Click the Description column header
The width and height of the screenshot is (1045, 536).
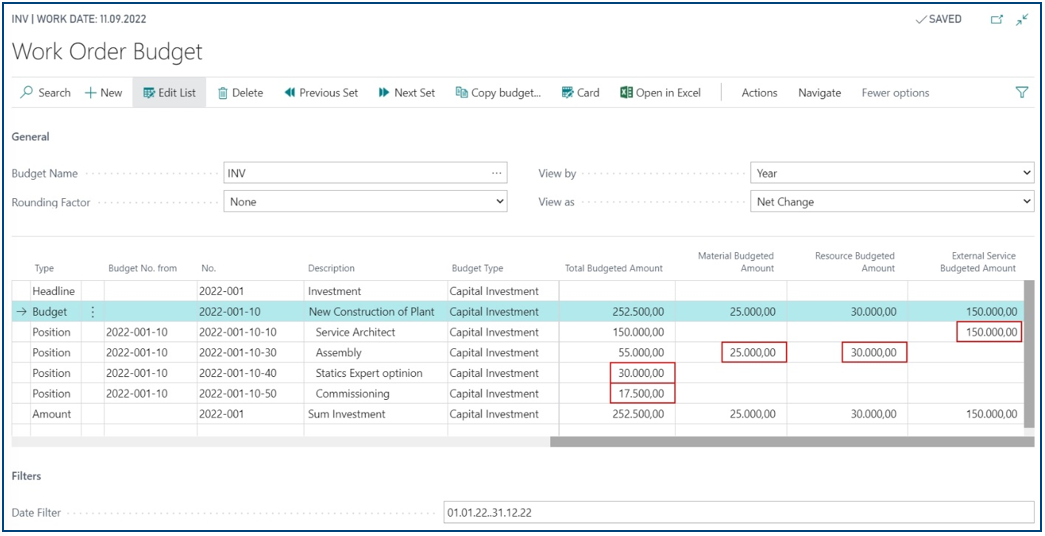331,268
